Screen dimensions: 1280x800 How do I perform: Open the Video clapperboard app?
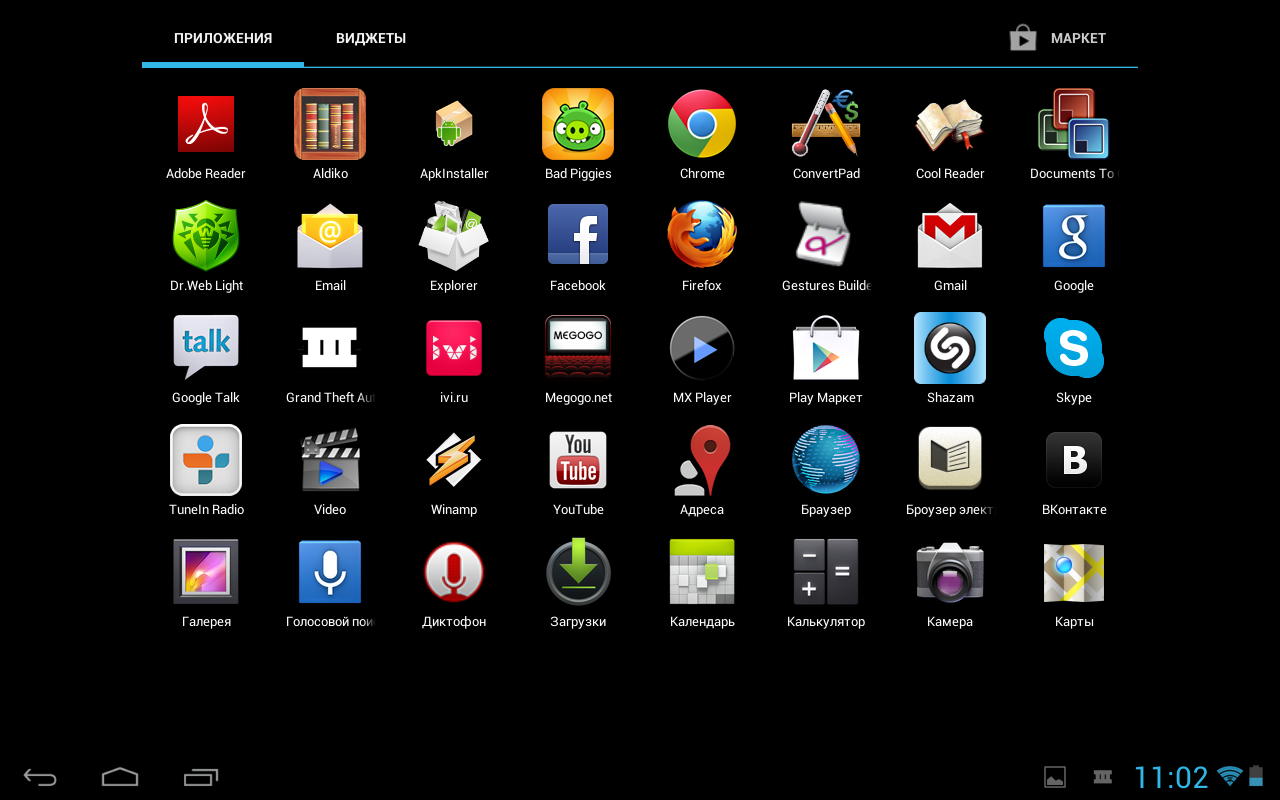(330, 460)
